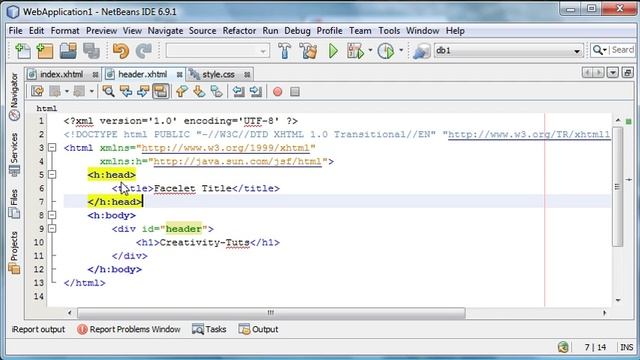Viewport: 640px width, 360px height.
Task: Open the empty configuration combo box
Action: click(217, 51)
